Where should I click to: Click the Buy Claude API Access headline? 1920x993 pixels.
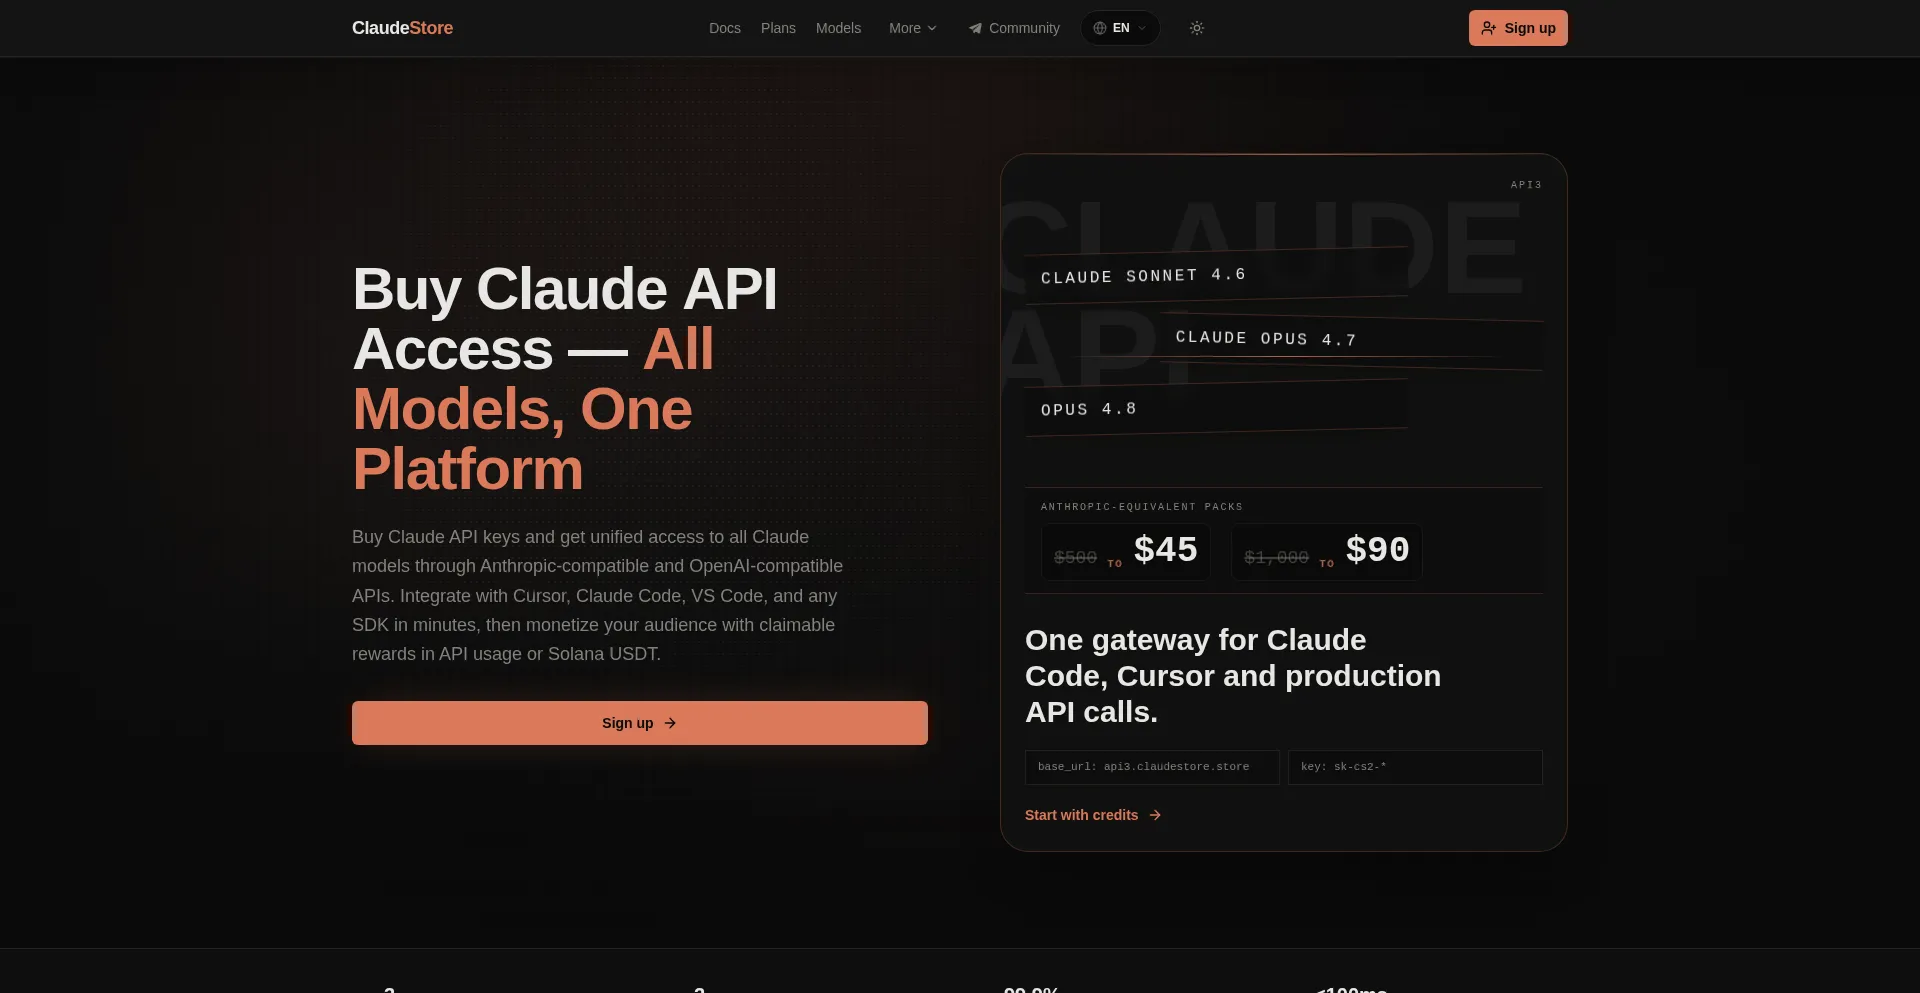click(565, 379)
